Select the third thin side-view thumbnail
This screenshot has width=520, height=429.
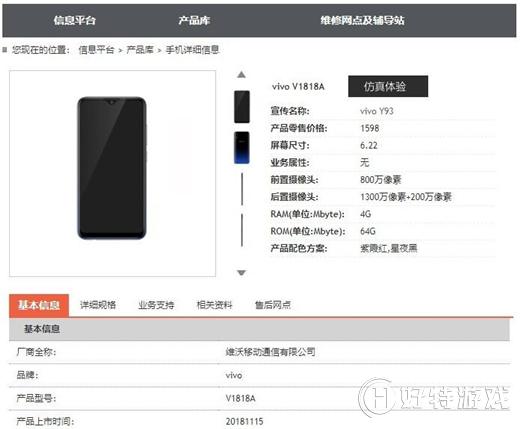(x=242, y=189)
